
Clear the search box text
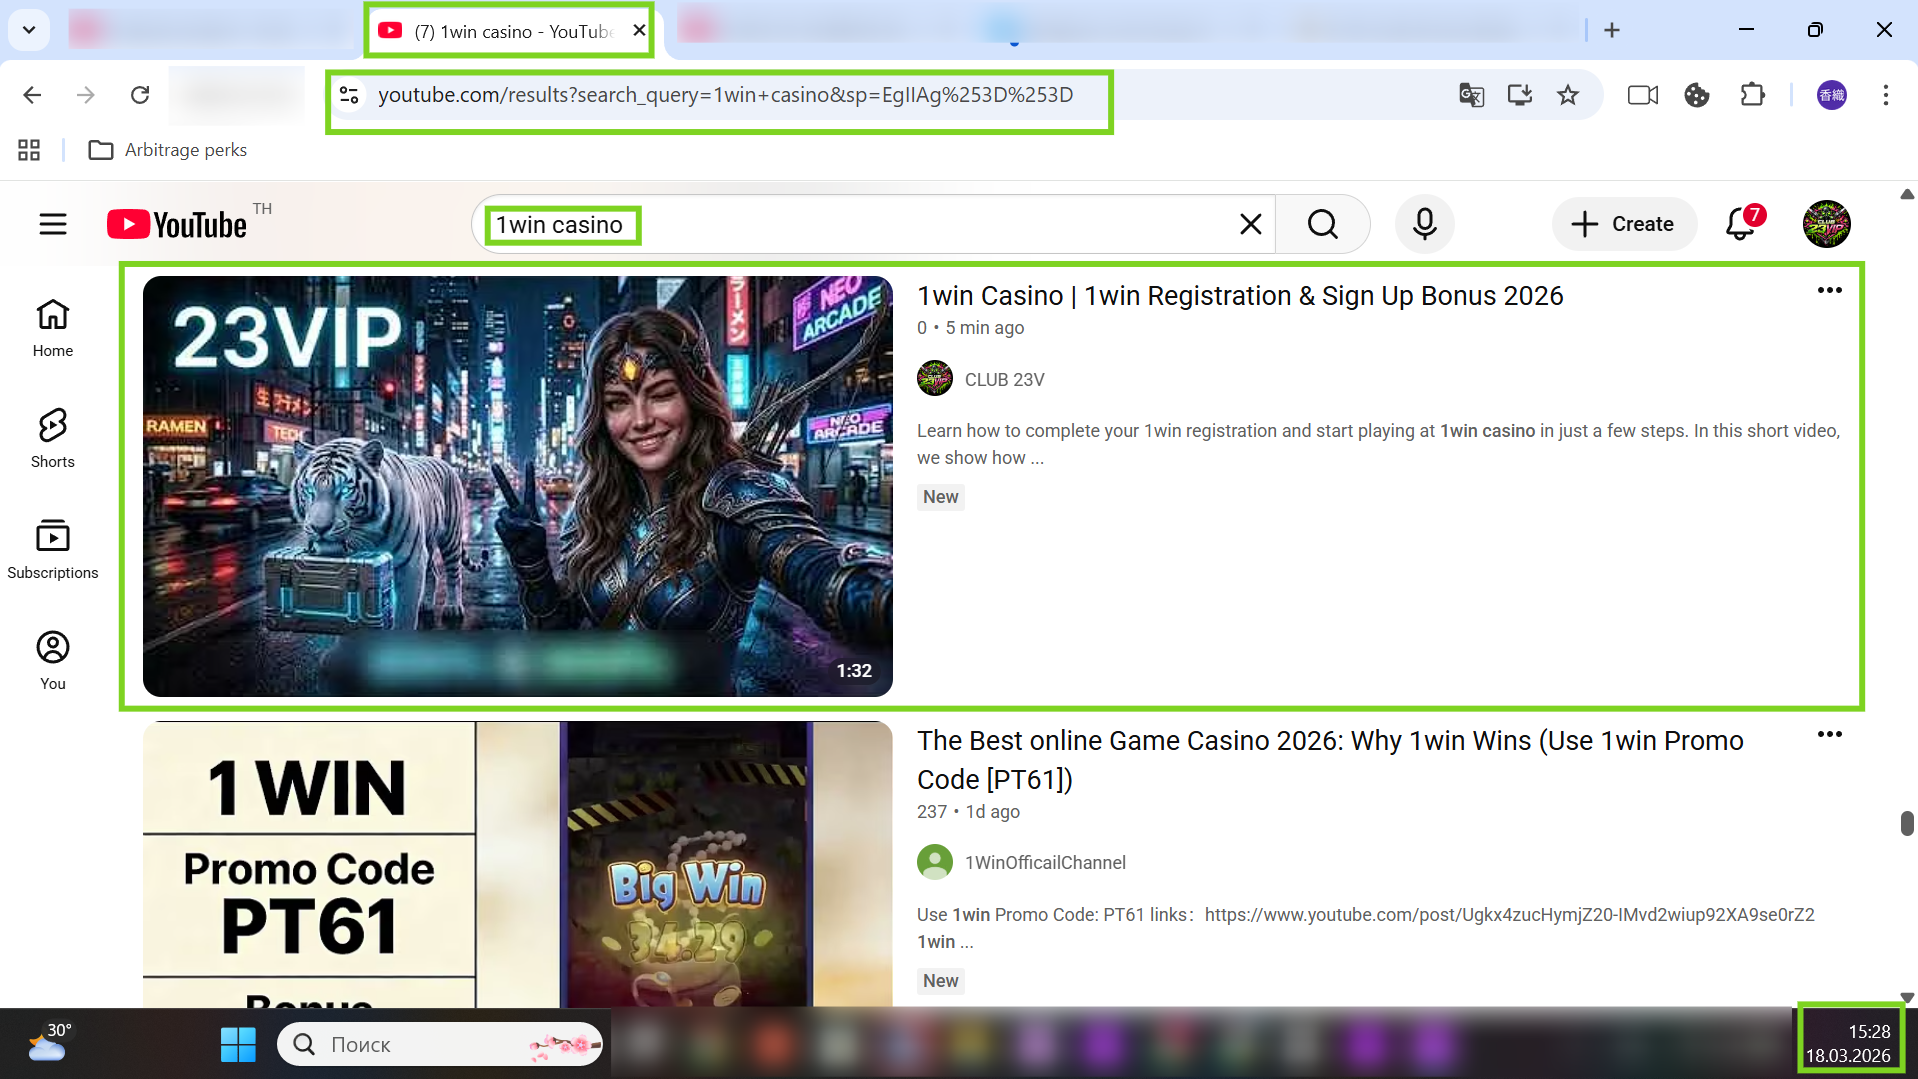point(1250,224)
